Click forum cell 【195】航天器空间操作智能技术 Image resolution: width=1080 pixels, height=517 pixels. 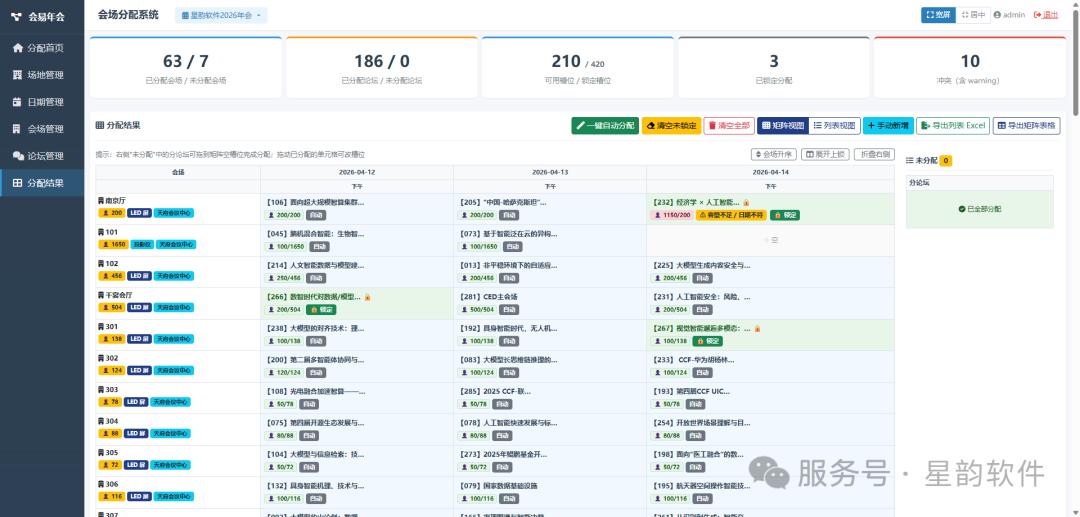pyautogui.click(x=770, y=492)
